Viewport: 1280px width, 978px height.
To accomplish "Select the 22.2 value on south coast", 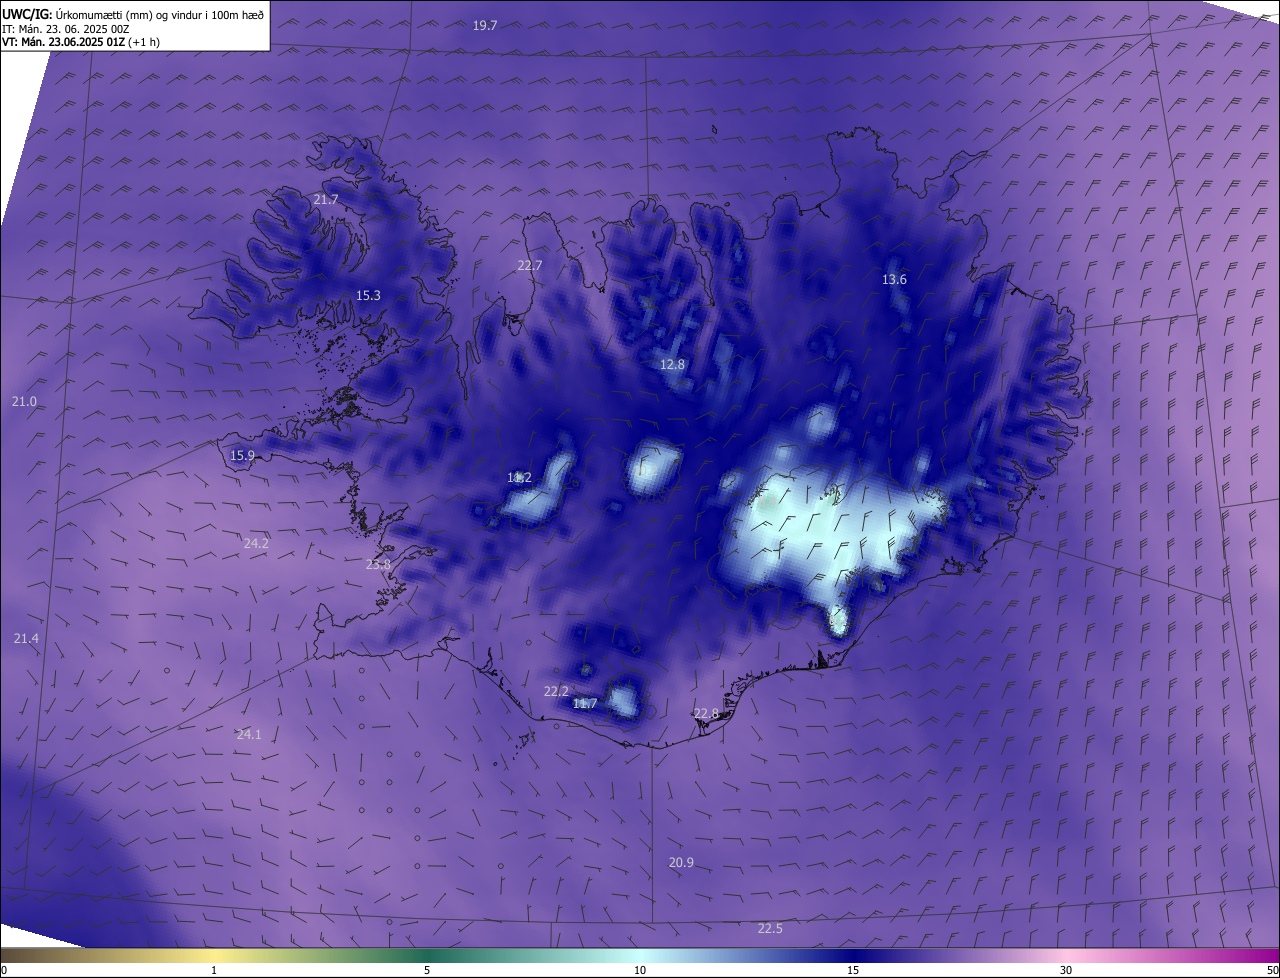I will (x=556, y=691).
